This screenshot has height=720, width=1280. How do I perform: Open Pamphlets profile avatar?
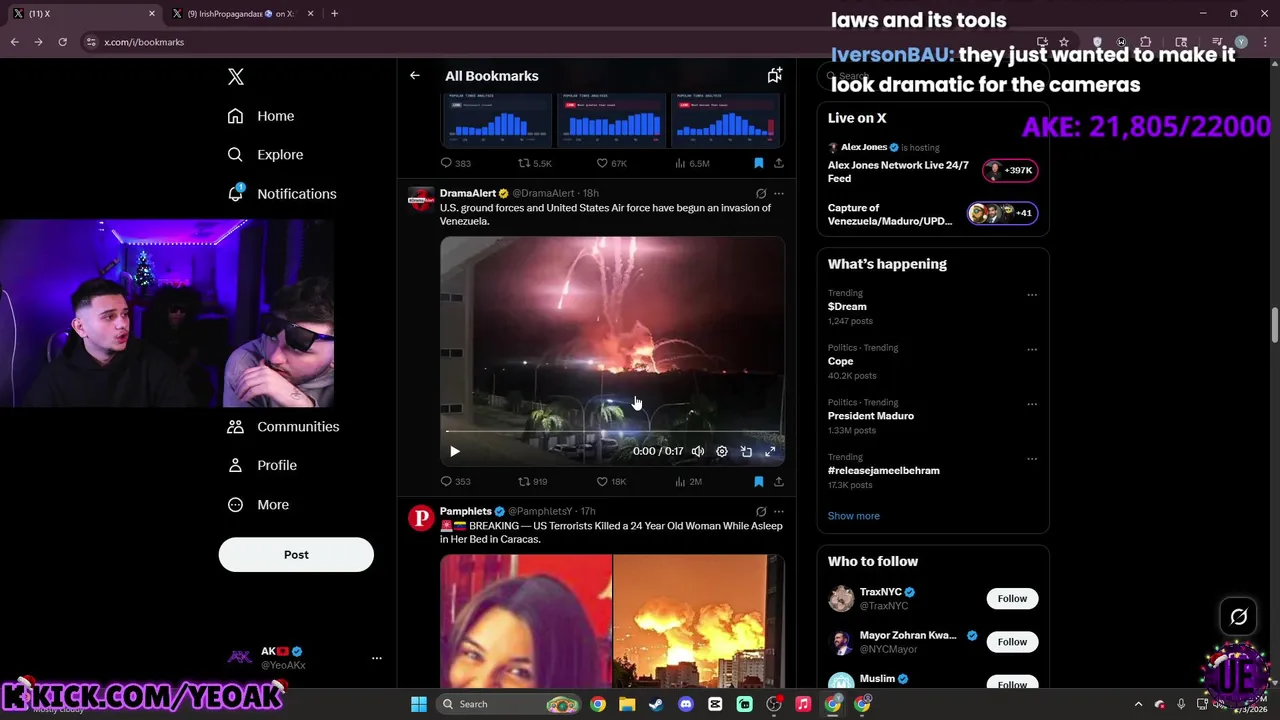[421, 518]
